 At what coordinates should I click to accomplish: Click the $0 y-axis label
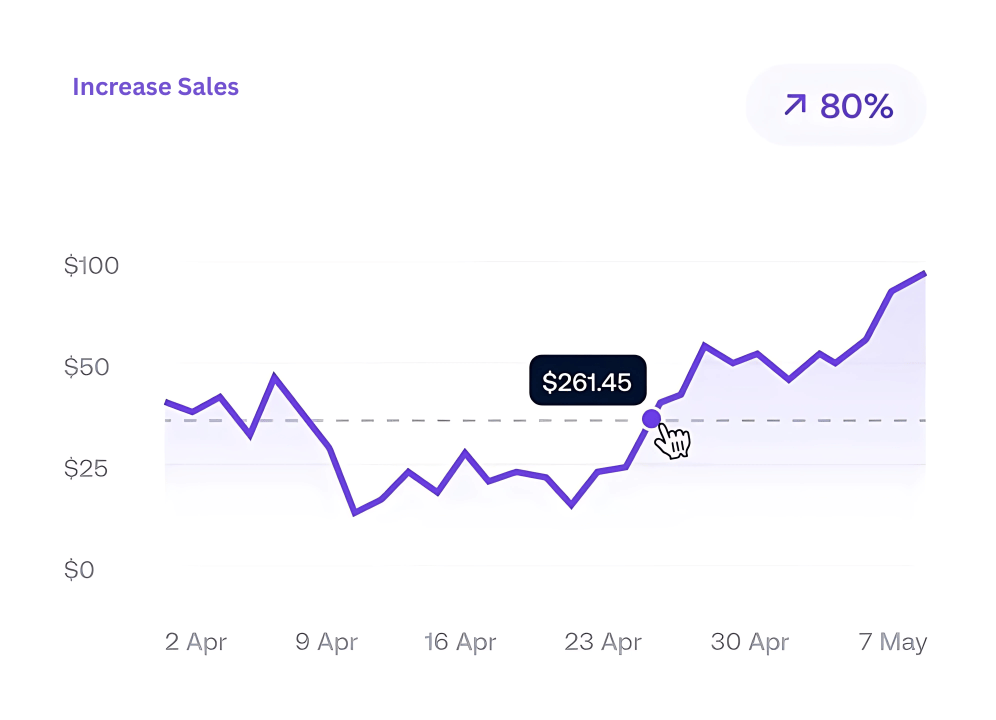[x=78, y=570]
